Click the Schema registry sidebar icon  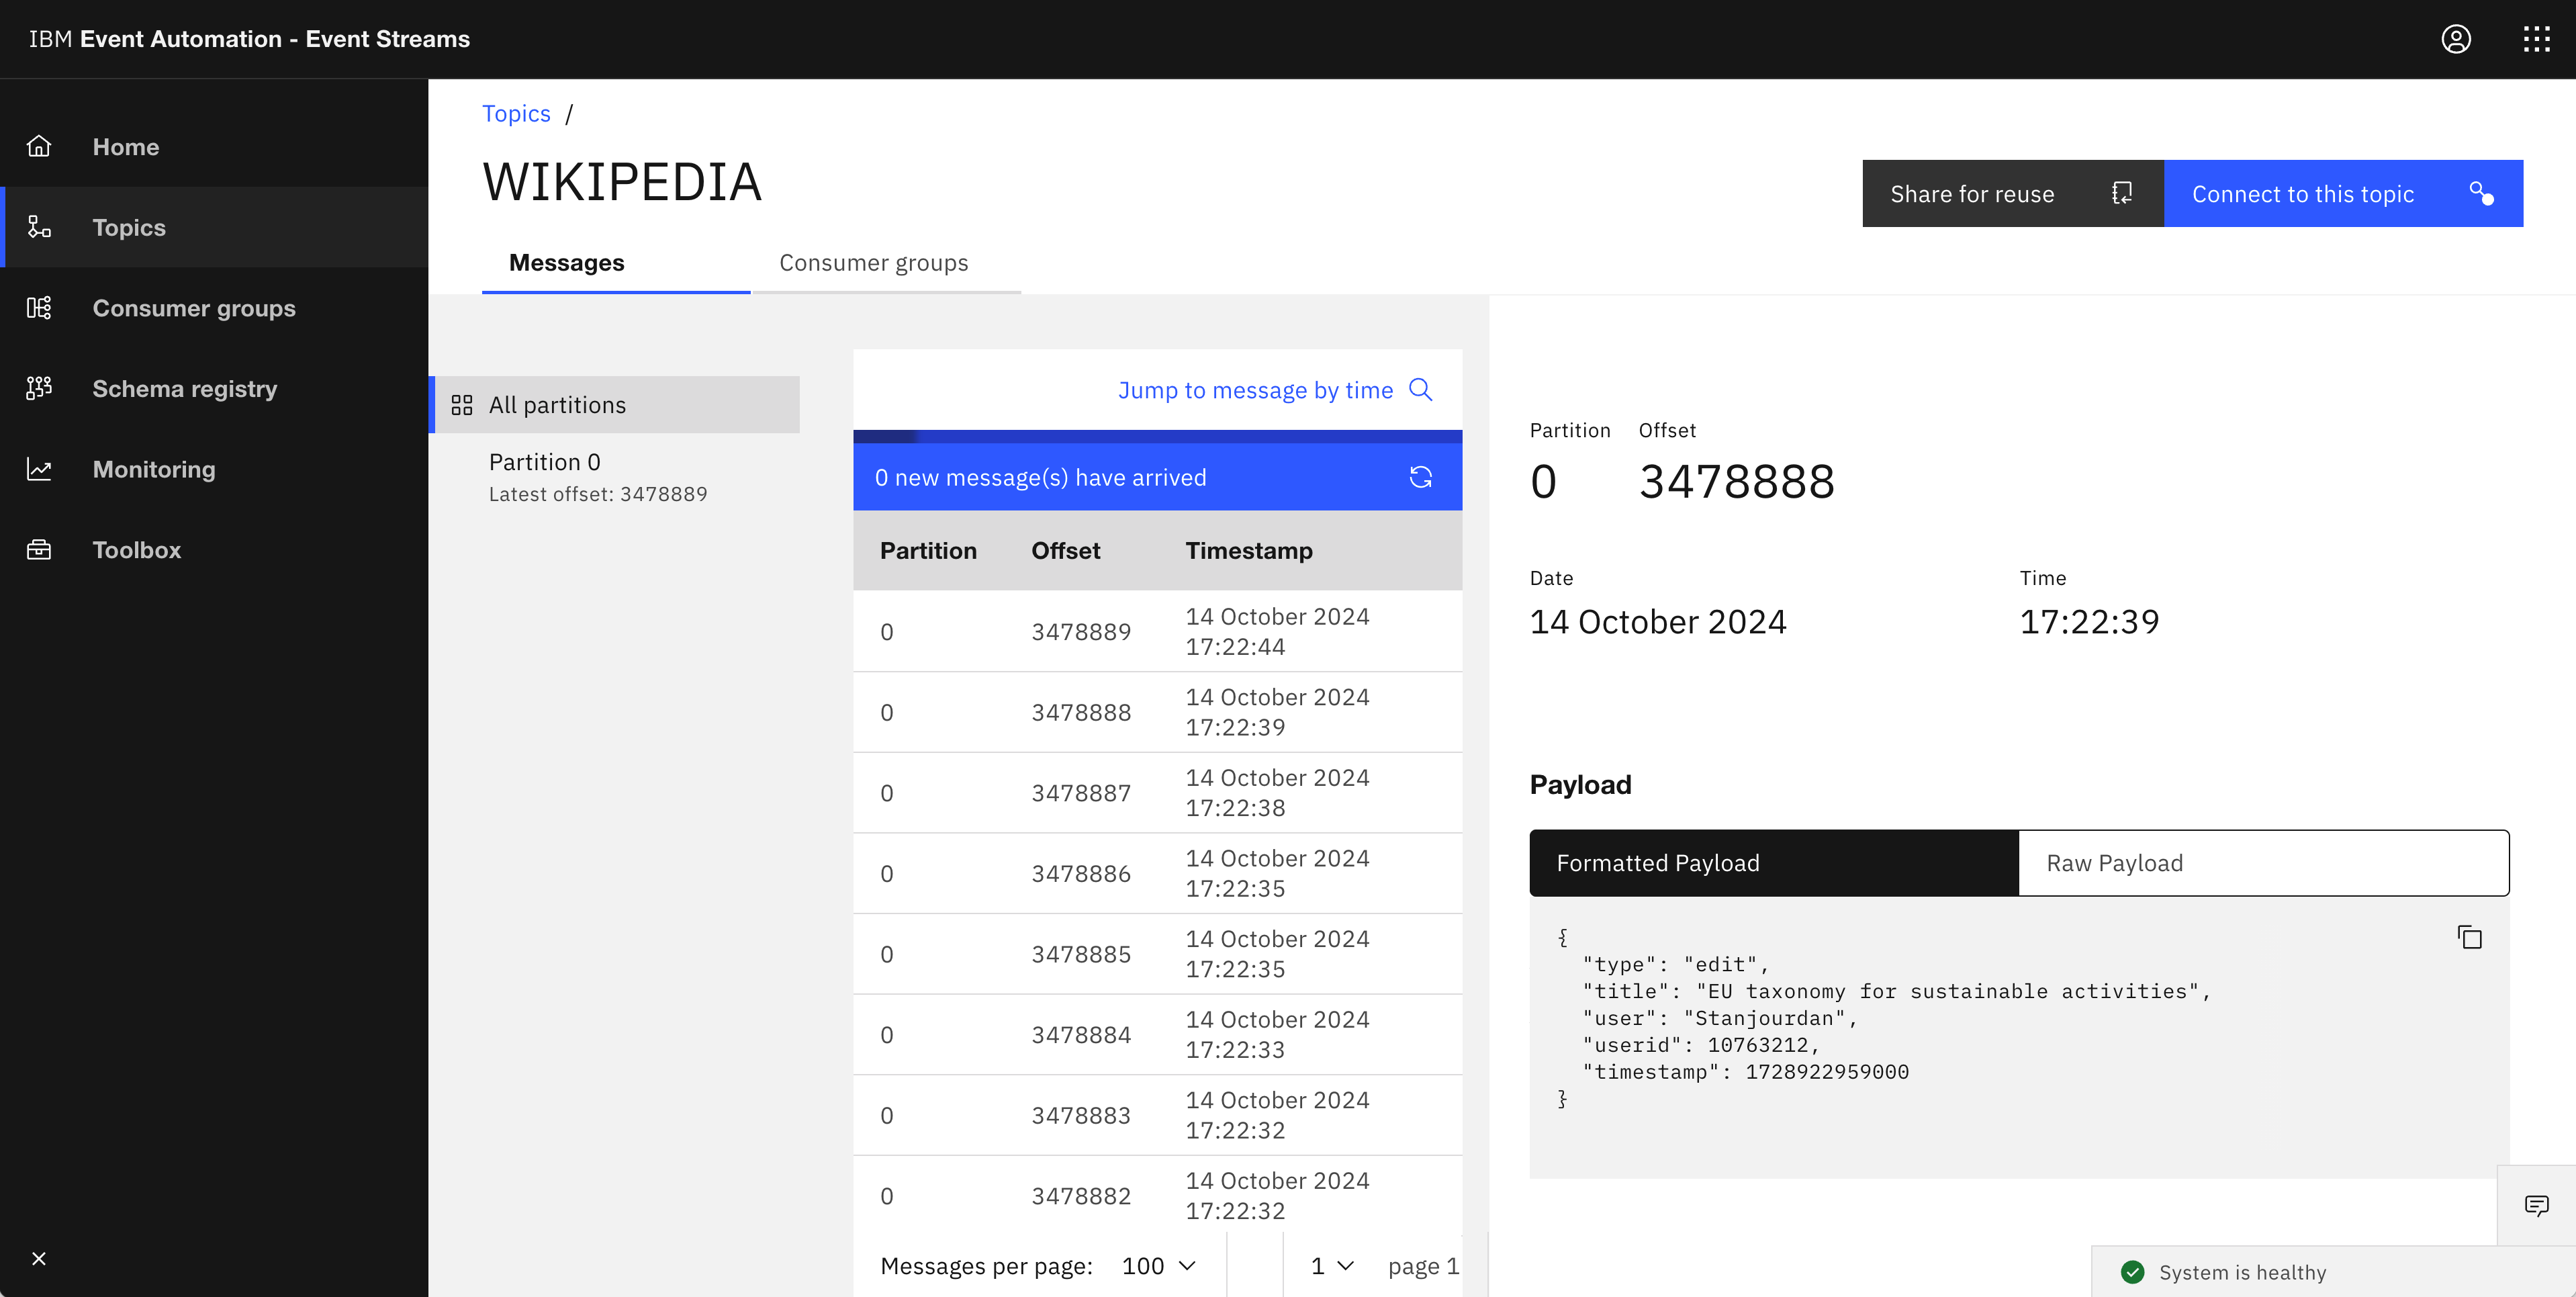pos(39,388)
